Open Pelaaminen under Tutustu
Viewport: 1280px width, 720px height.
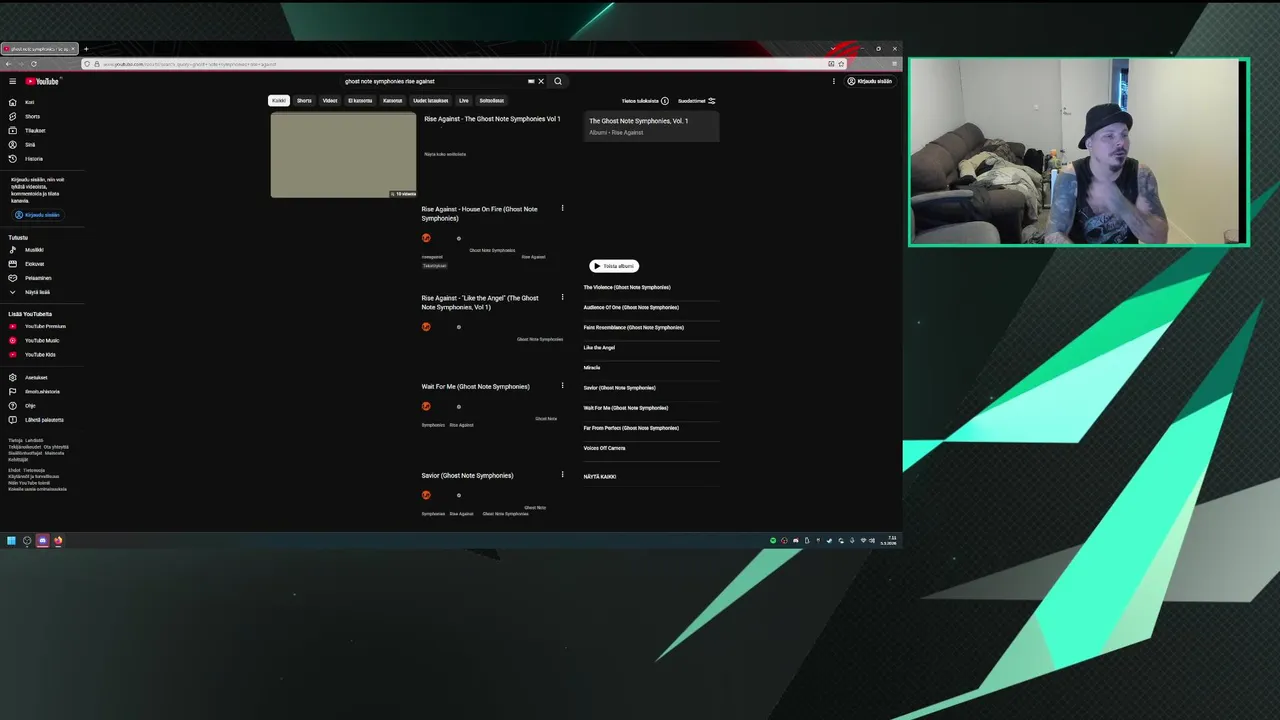point(38,278)
